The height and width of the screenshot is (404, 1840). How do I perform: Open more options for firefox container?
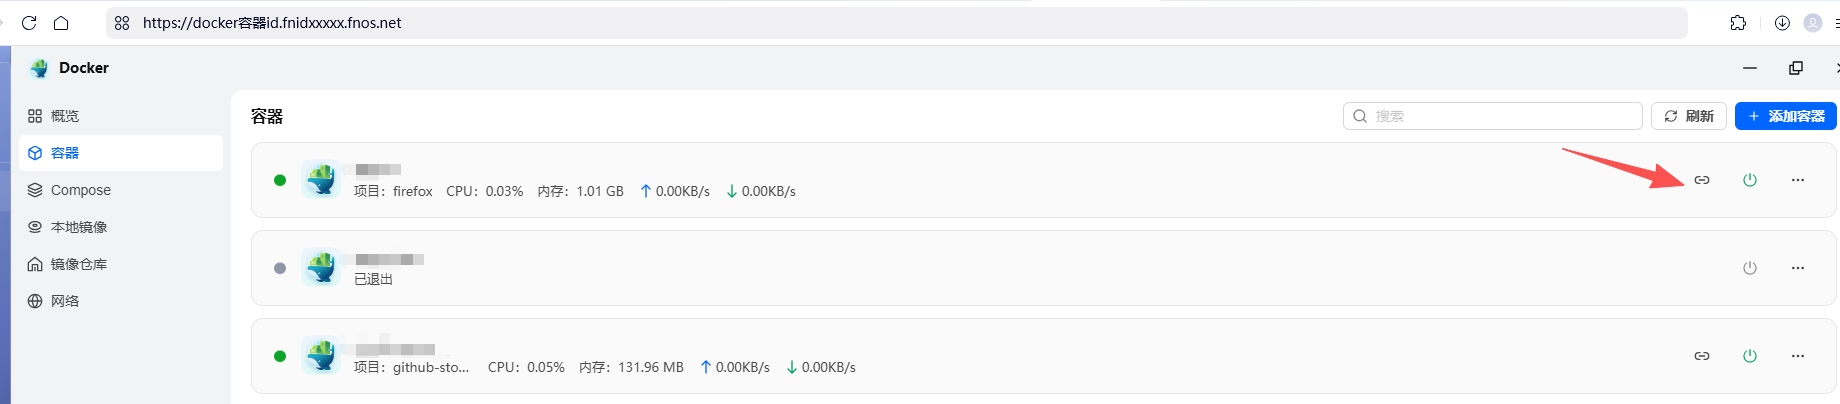[1798, 180]
